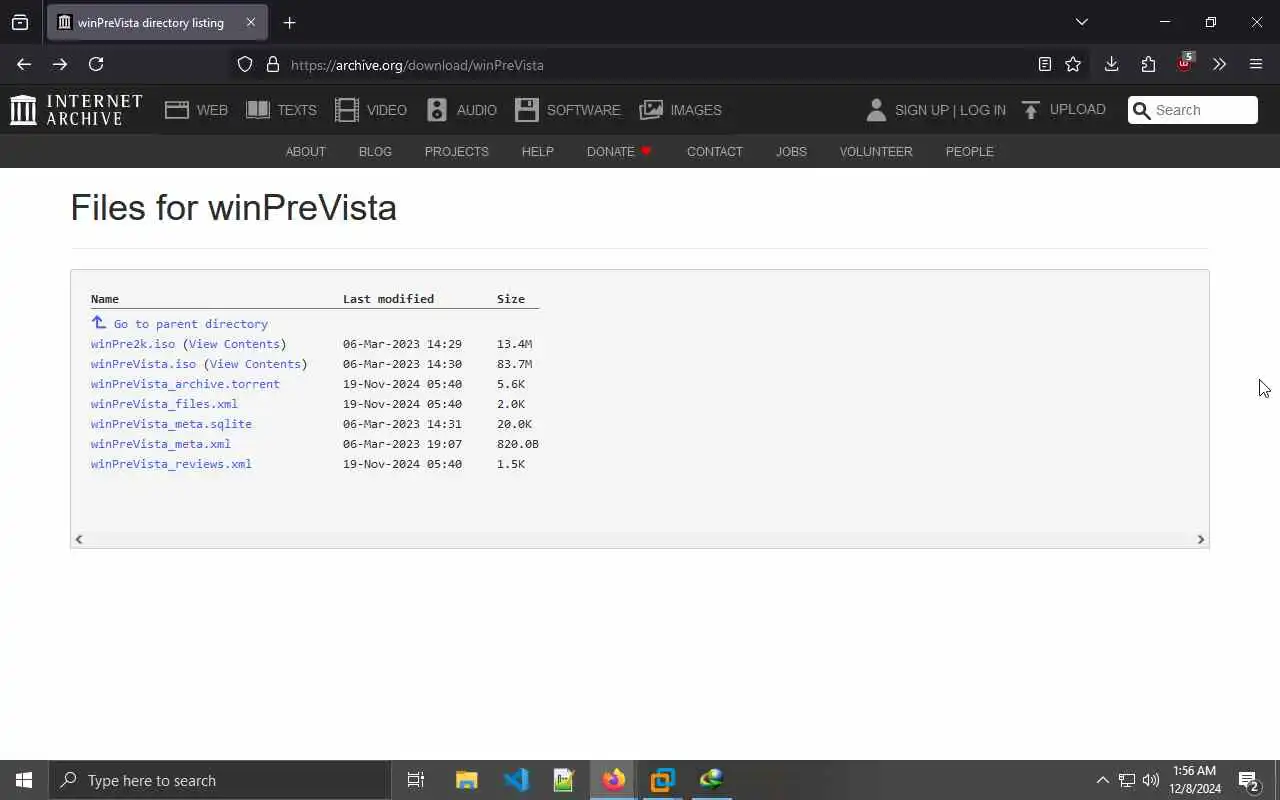This screenshot has height=800, width=1280.
Task: Click taskbar search box
Action: (220, 780)
